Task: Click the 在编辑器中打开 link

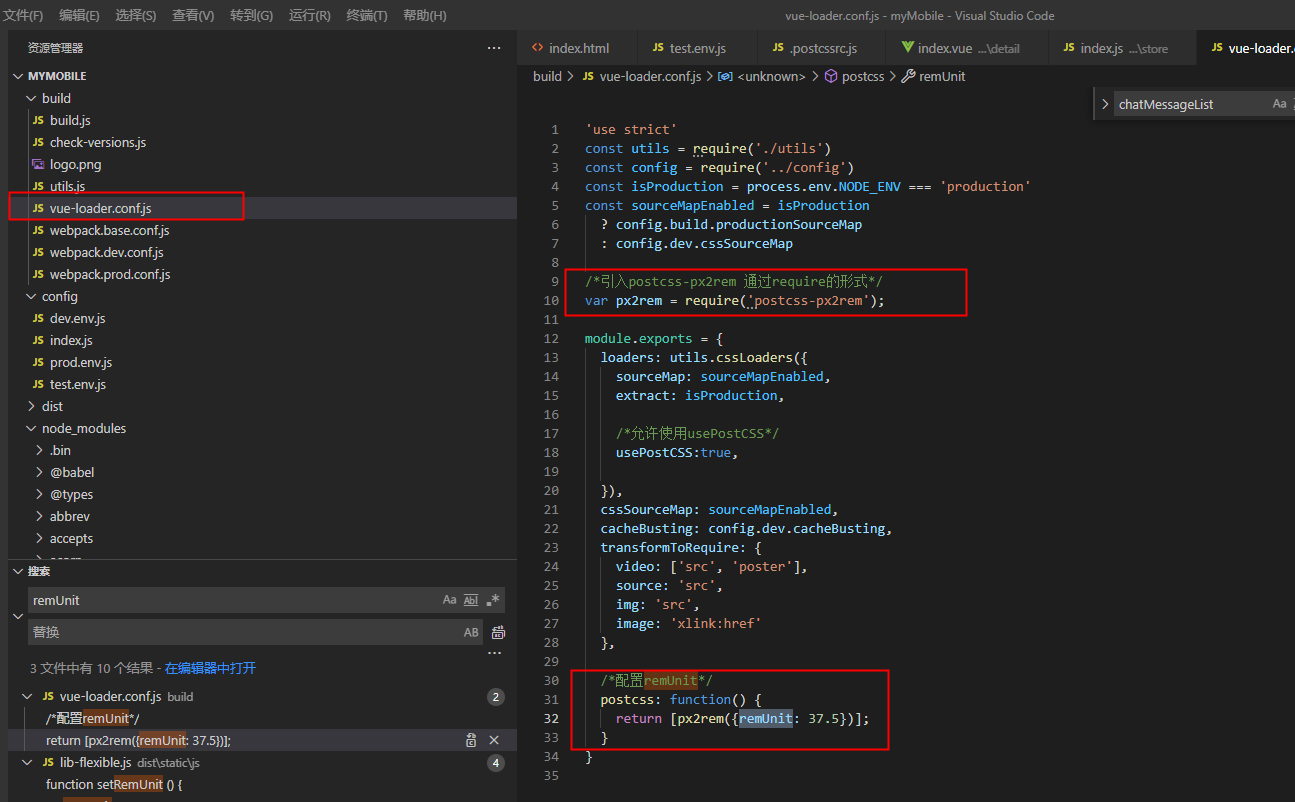Action: (x=210, y=668)
